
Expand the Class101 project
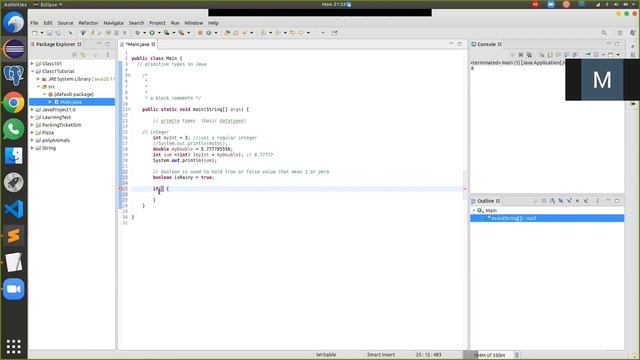32,64
